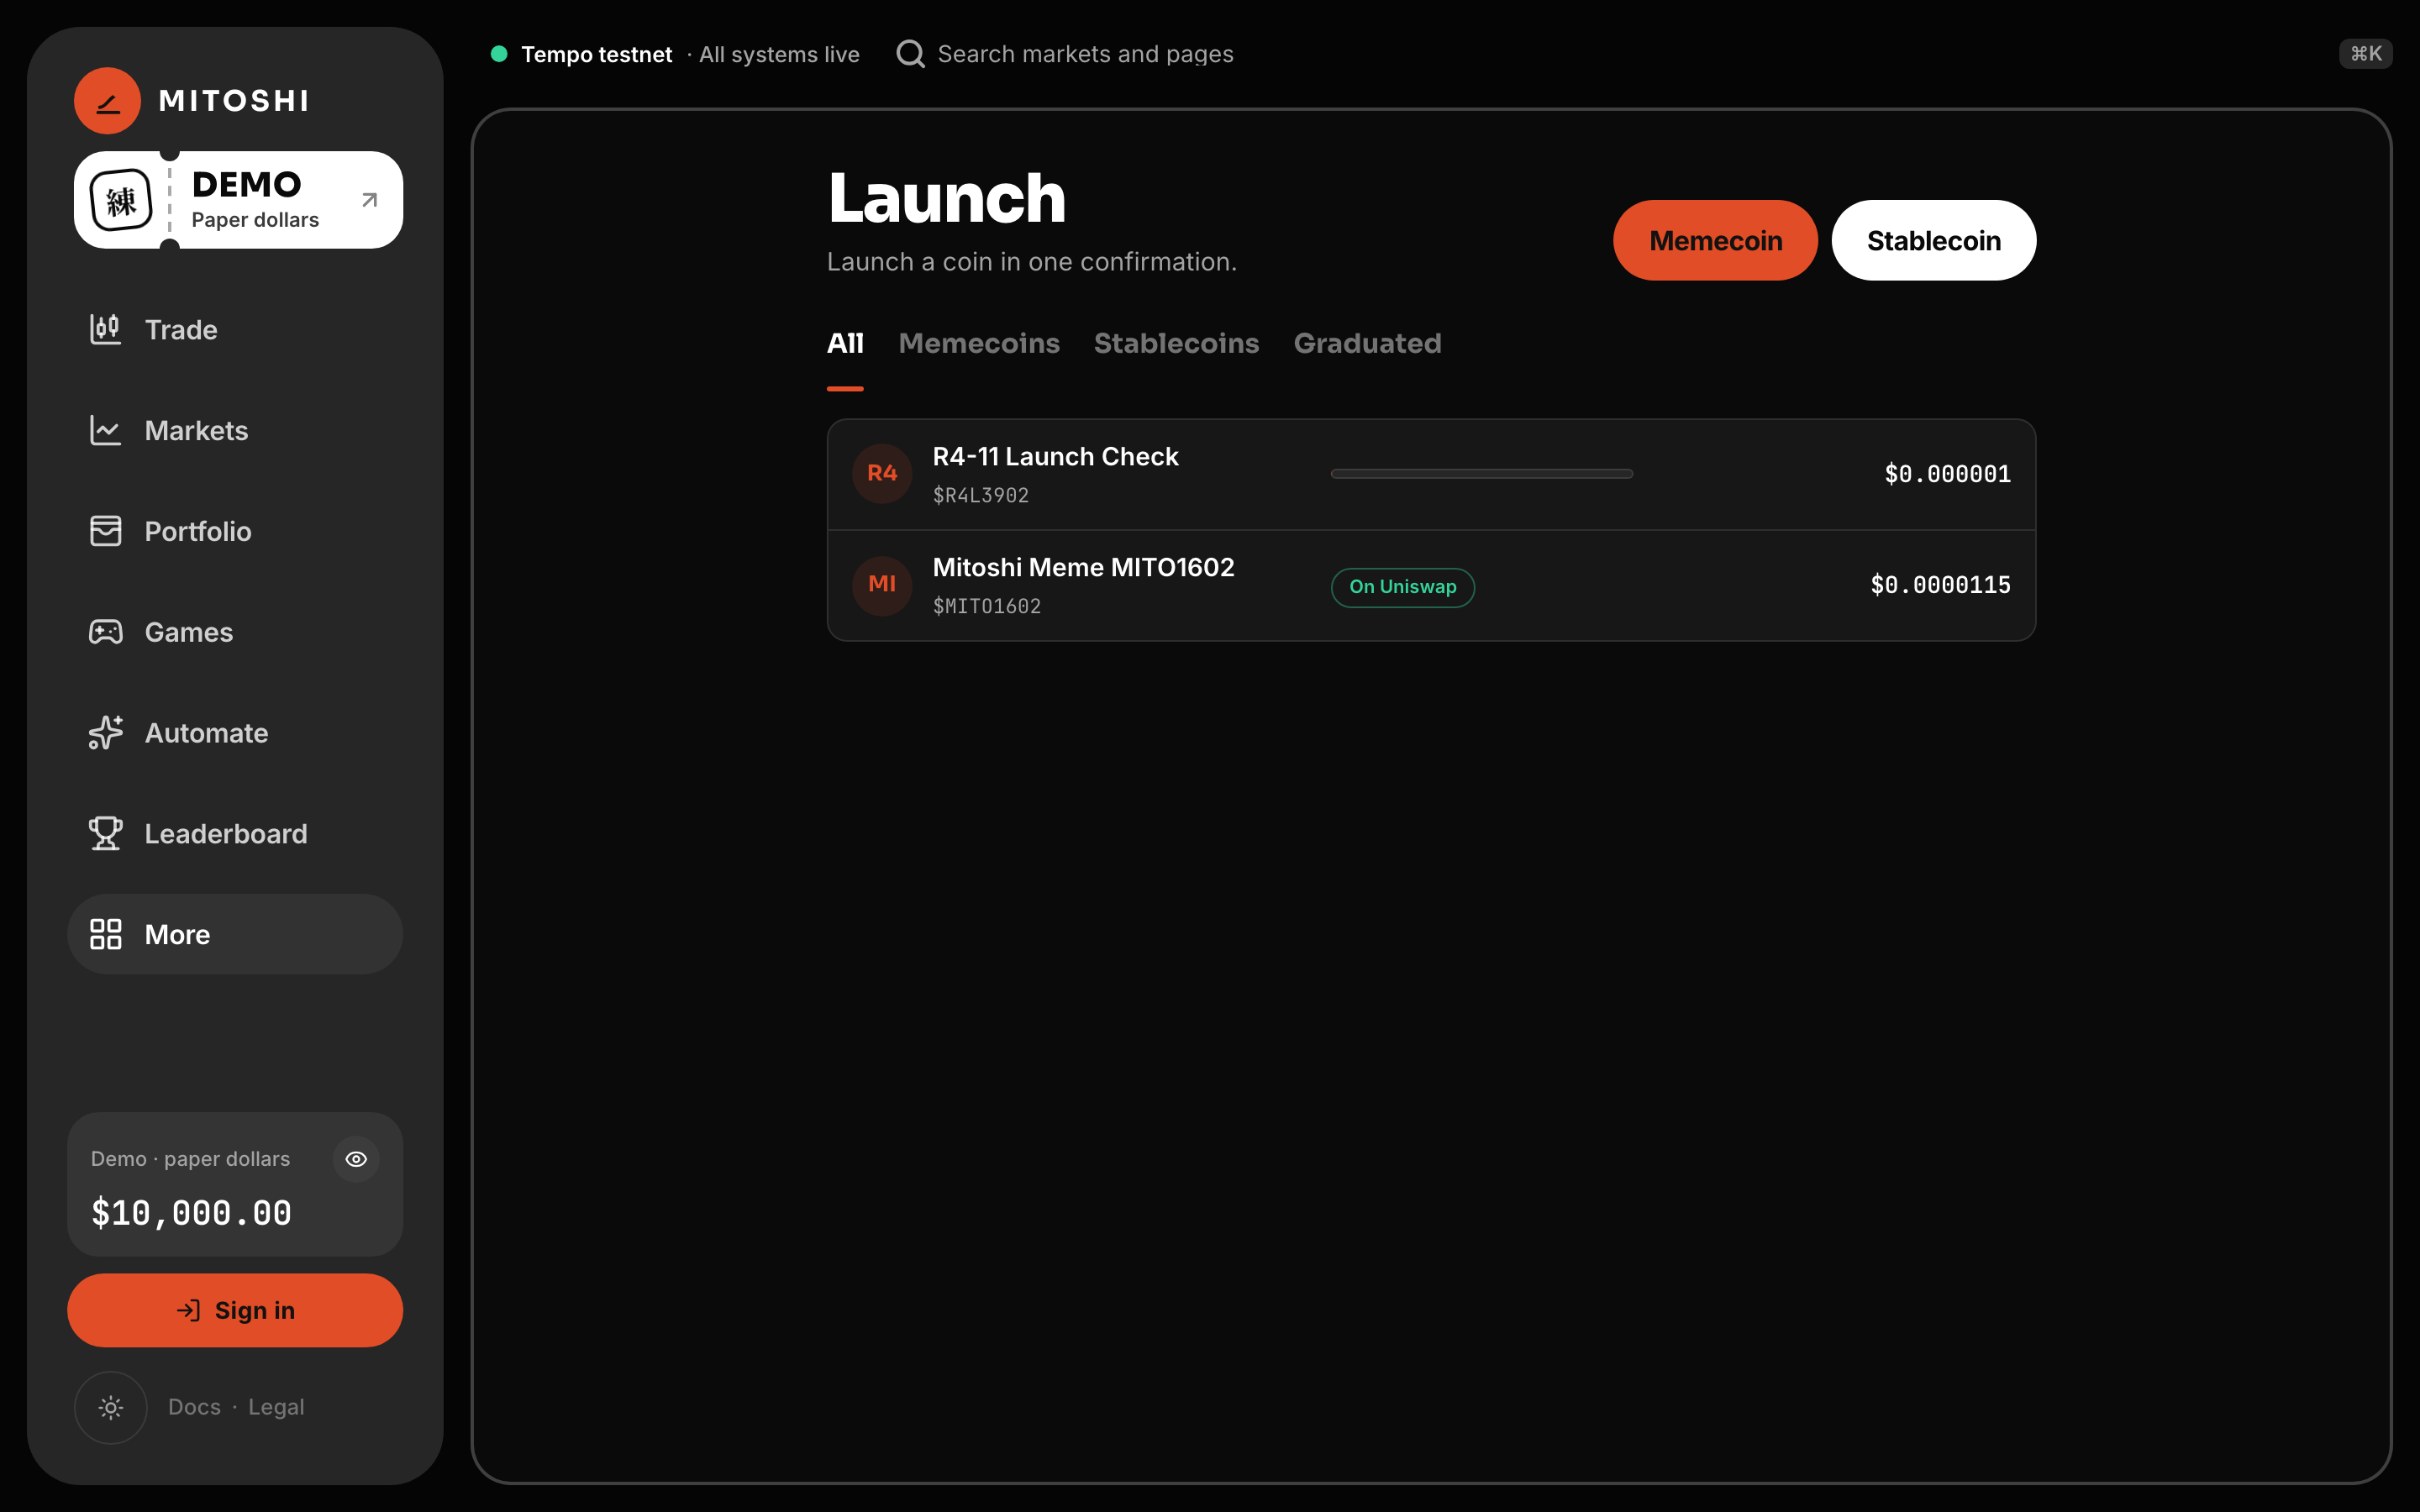Click the $MITO1602 ticker text
Image resolution: width=2420 pixels, height=1512 pixels.
(986, 607)
